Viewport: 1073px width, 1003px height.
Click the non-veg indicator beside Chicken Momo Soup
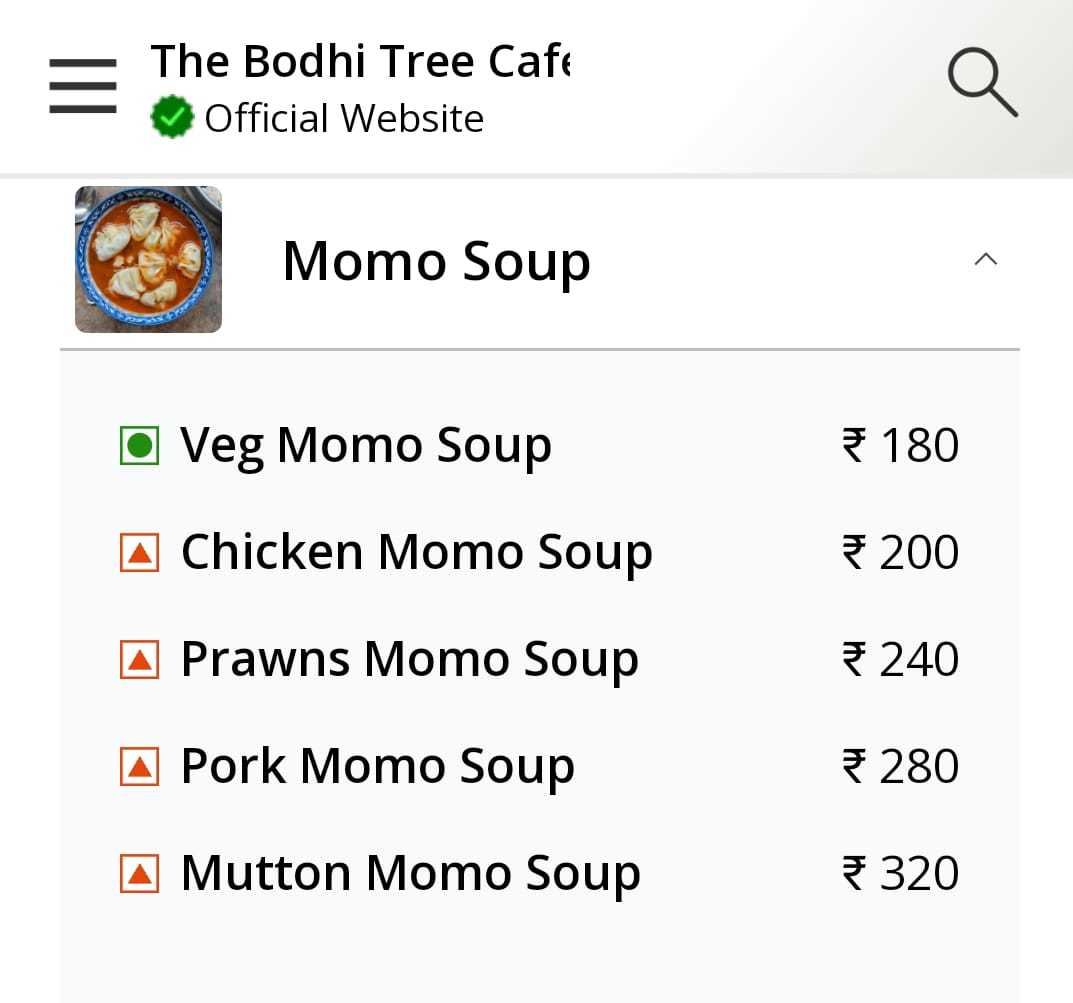point(140,551)
